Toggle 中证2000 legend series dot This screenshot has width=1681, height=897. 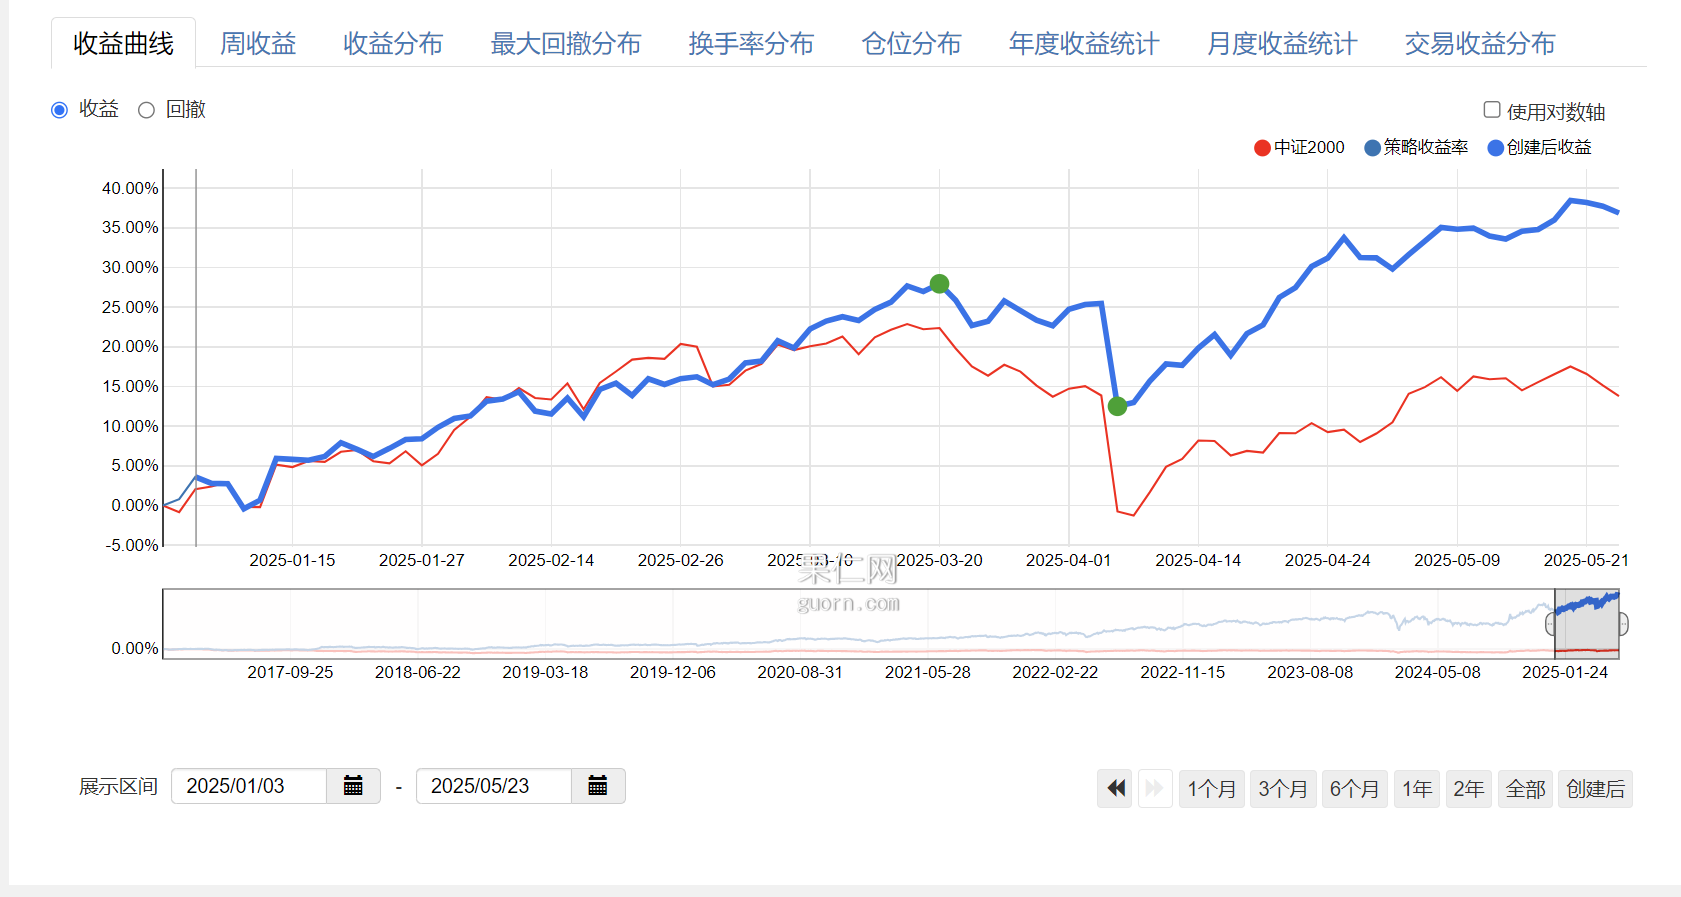point(1262,148)
